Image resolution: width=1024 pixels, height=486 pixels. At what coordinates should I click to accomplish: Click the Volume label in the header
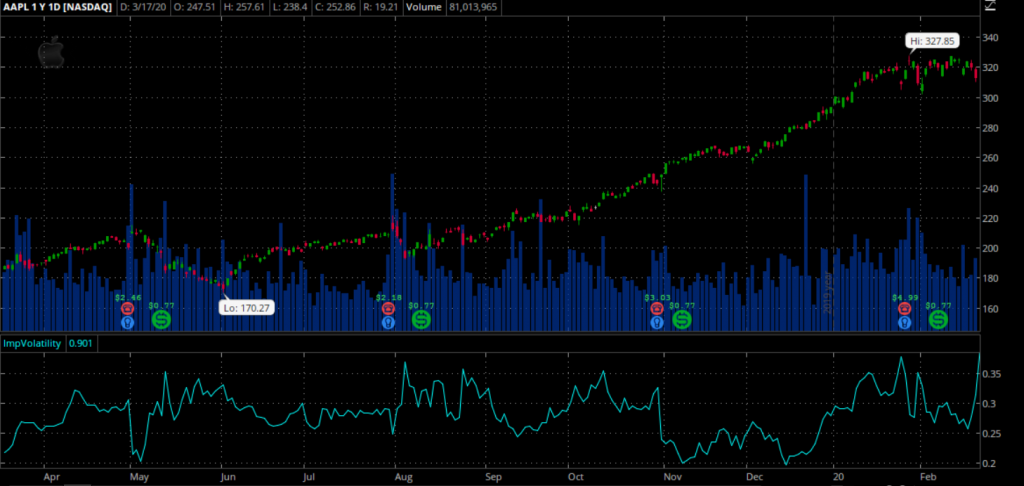click(x=424, y=8)
